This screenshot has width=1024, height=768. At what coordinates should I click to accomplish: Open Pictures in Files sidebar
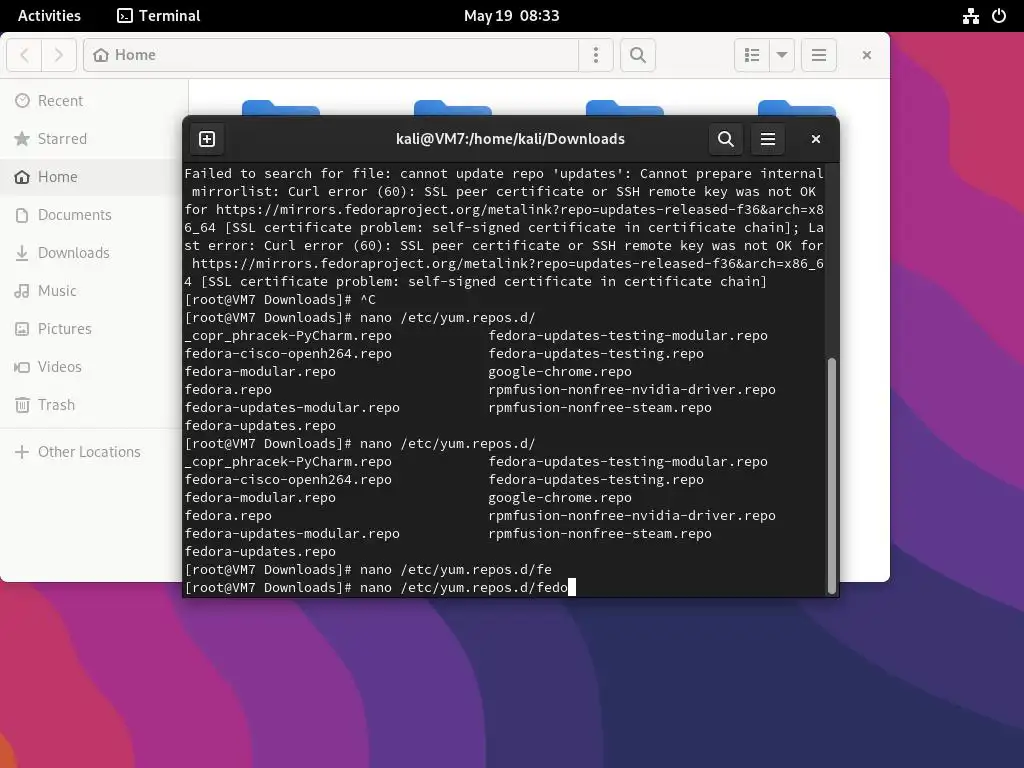click(x=94, y=328)
